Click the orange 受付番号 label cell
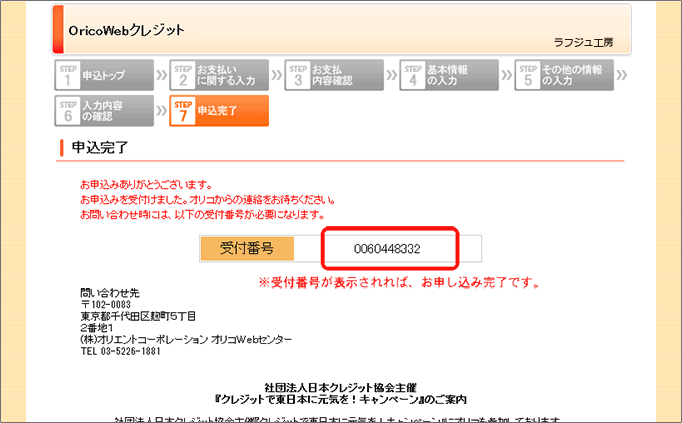Image resolution: width=682 pixels, height=423 pixels. pos(246,248)
